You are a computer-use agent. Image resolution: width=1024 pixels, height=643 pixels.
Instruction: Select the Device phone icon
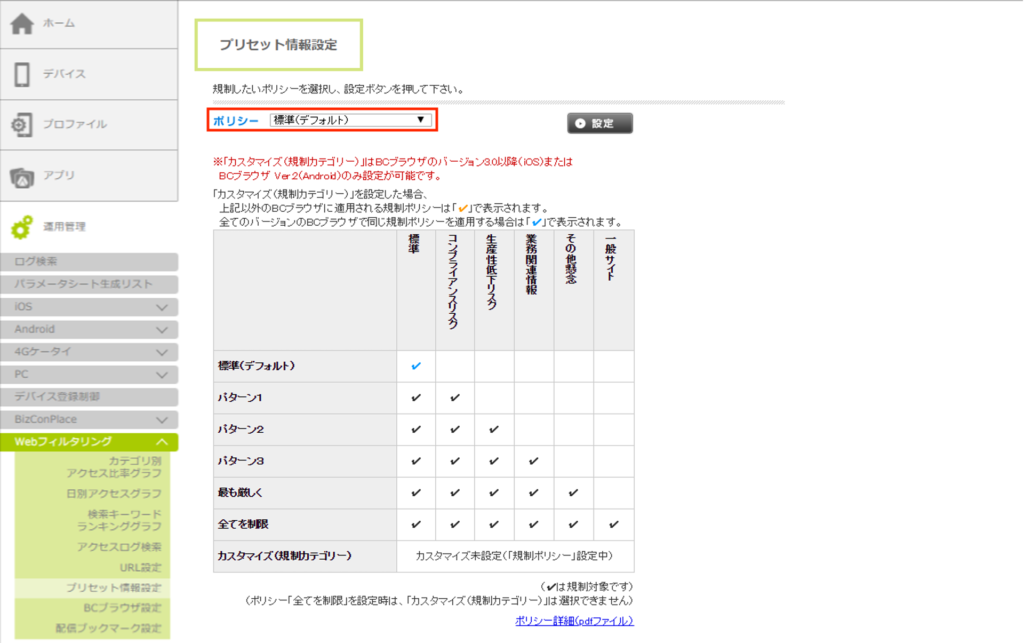click(22, 74)
